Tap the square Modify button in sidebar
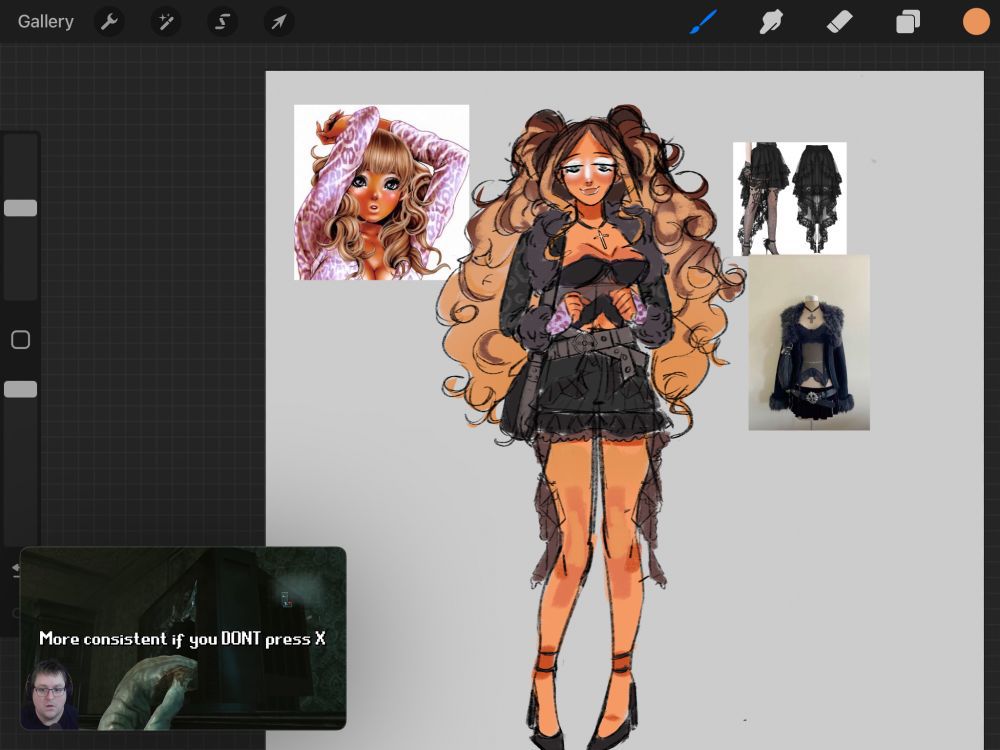Viewport: 1000px width, 750px height. [20, 340]
